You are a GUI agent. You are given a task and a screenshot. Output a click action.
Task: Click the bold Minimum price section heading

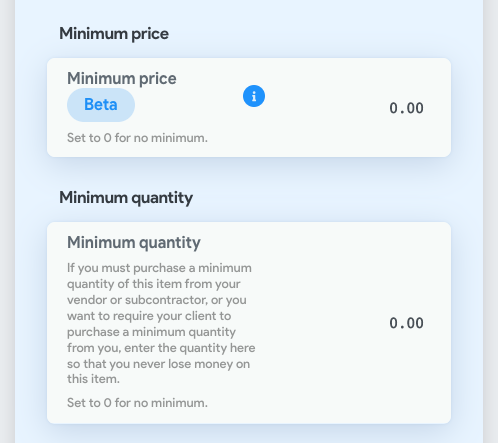click(x=114, y=34)
